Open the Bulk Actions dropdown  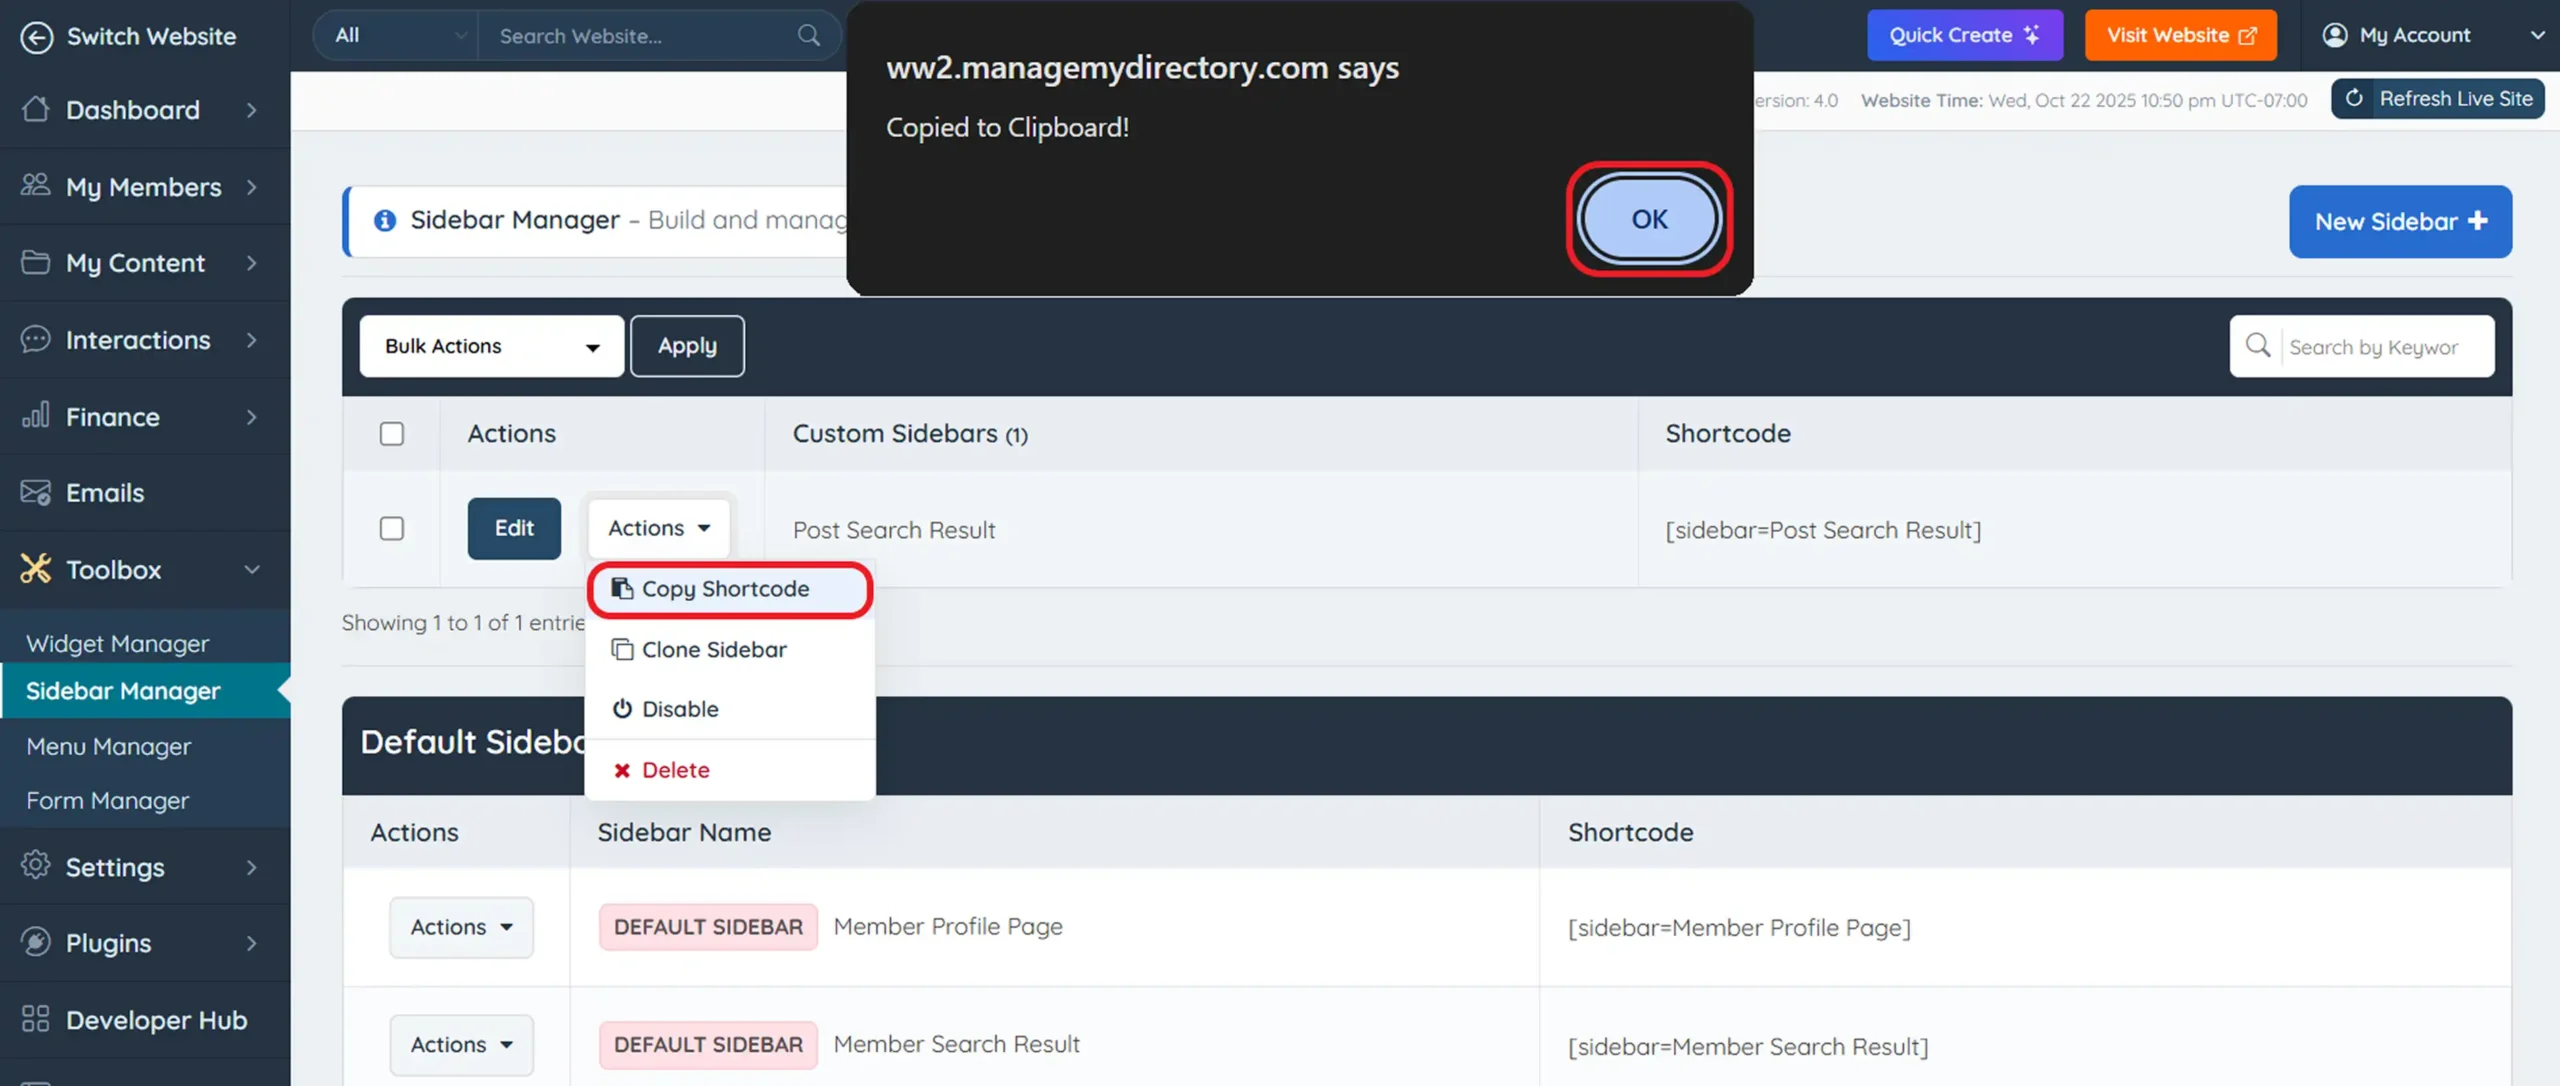(x=492, y=346)
